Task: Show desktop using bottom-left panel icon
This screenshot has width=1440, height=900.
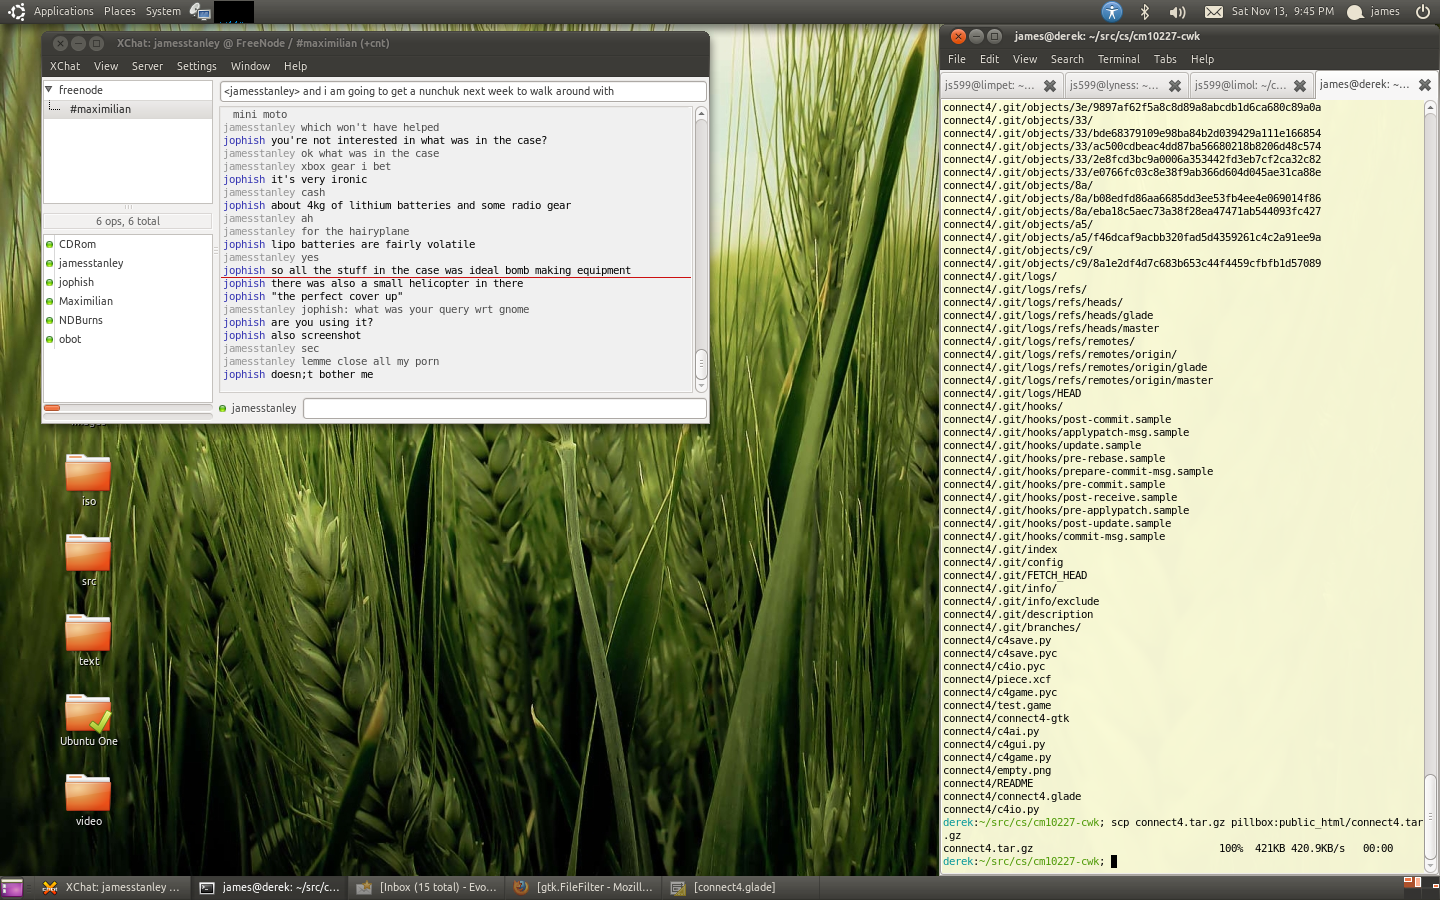Action: [12, 887]
